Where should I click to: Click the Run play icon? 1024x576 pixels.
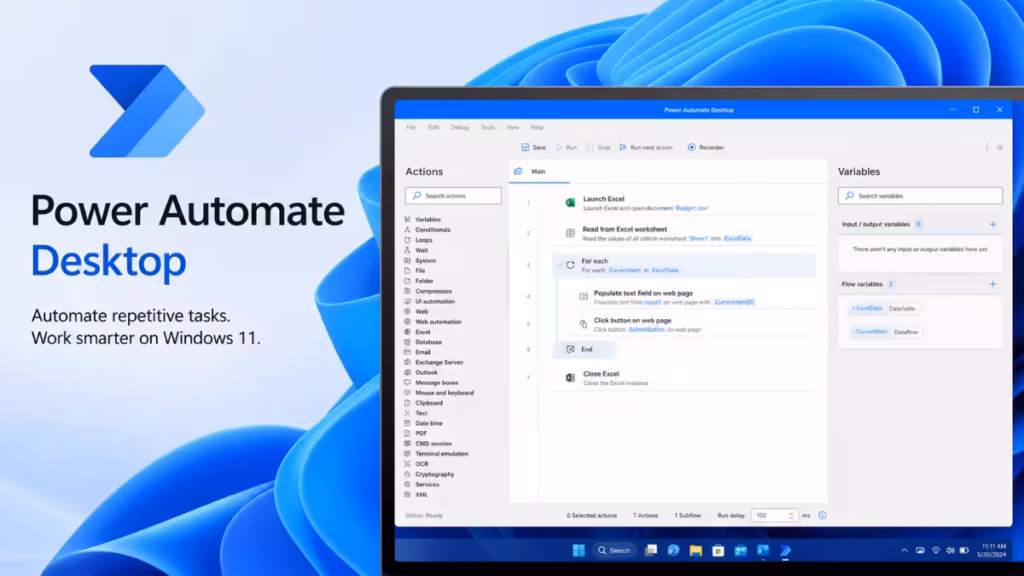click(559, 148)
